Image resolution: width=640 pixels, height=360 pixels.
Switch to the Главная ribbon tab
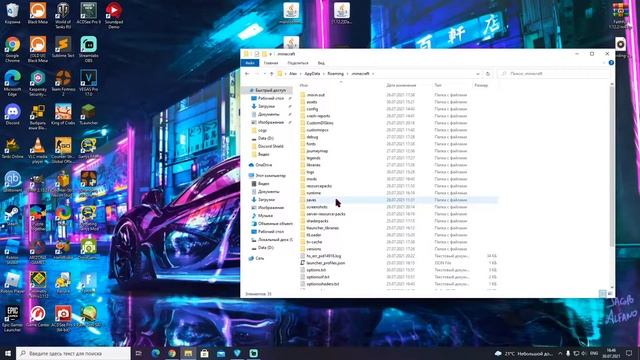271,63
